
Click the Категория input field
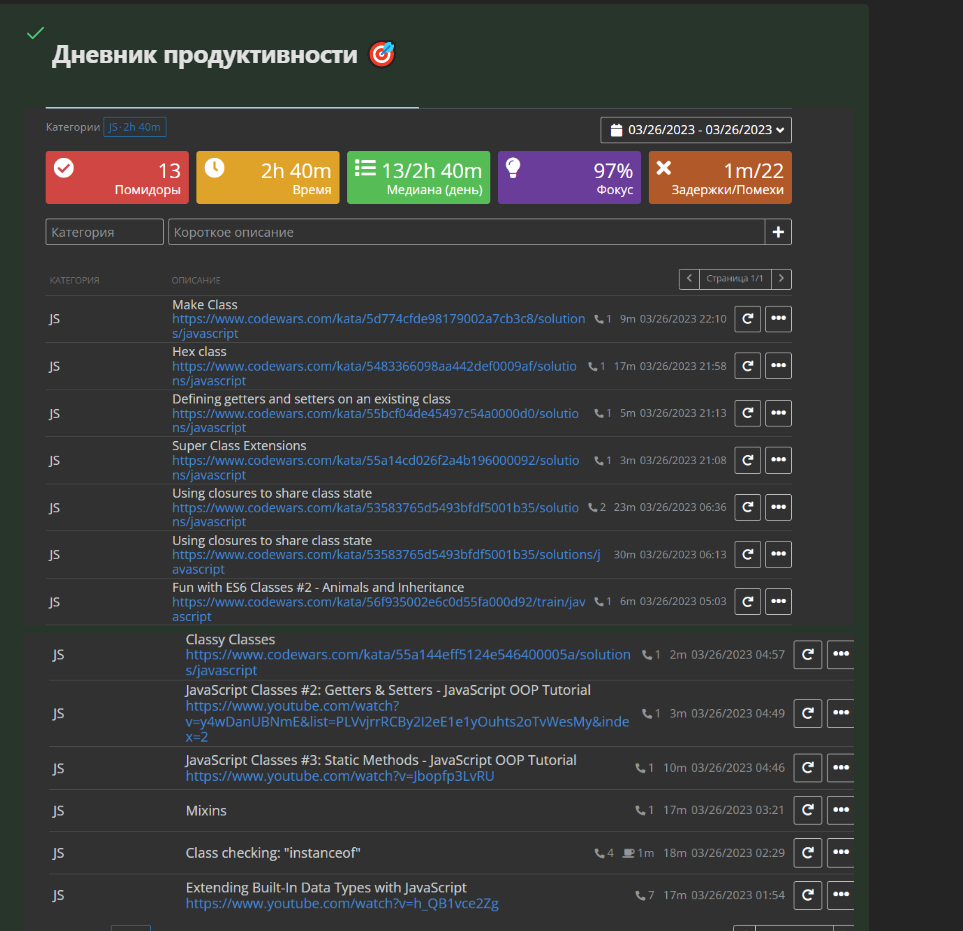(105, 232)
